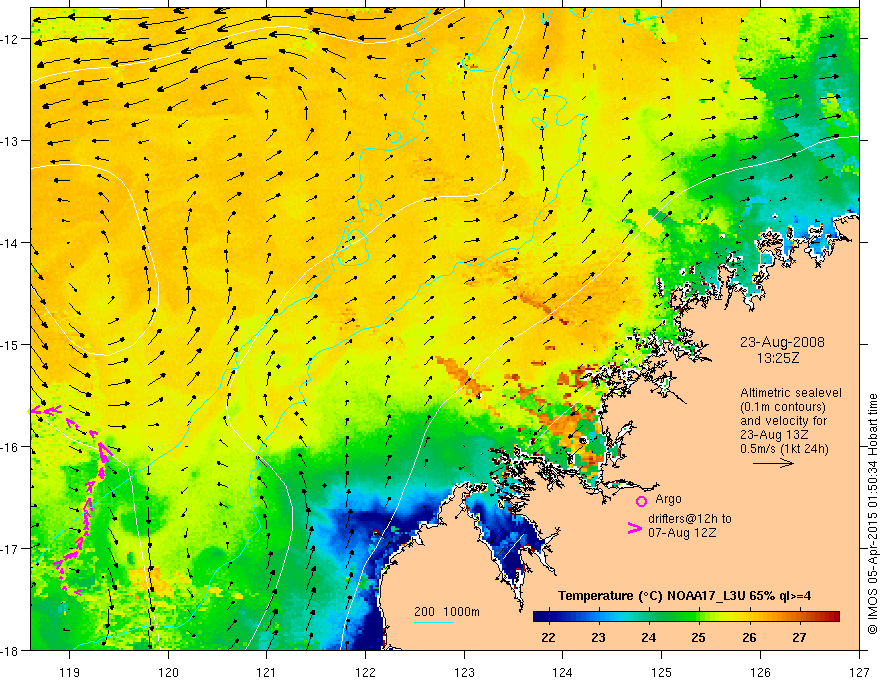Screen dimensions: 880x680
Task: Click longitude axis label 125
Action: point(662,672)
